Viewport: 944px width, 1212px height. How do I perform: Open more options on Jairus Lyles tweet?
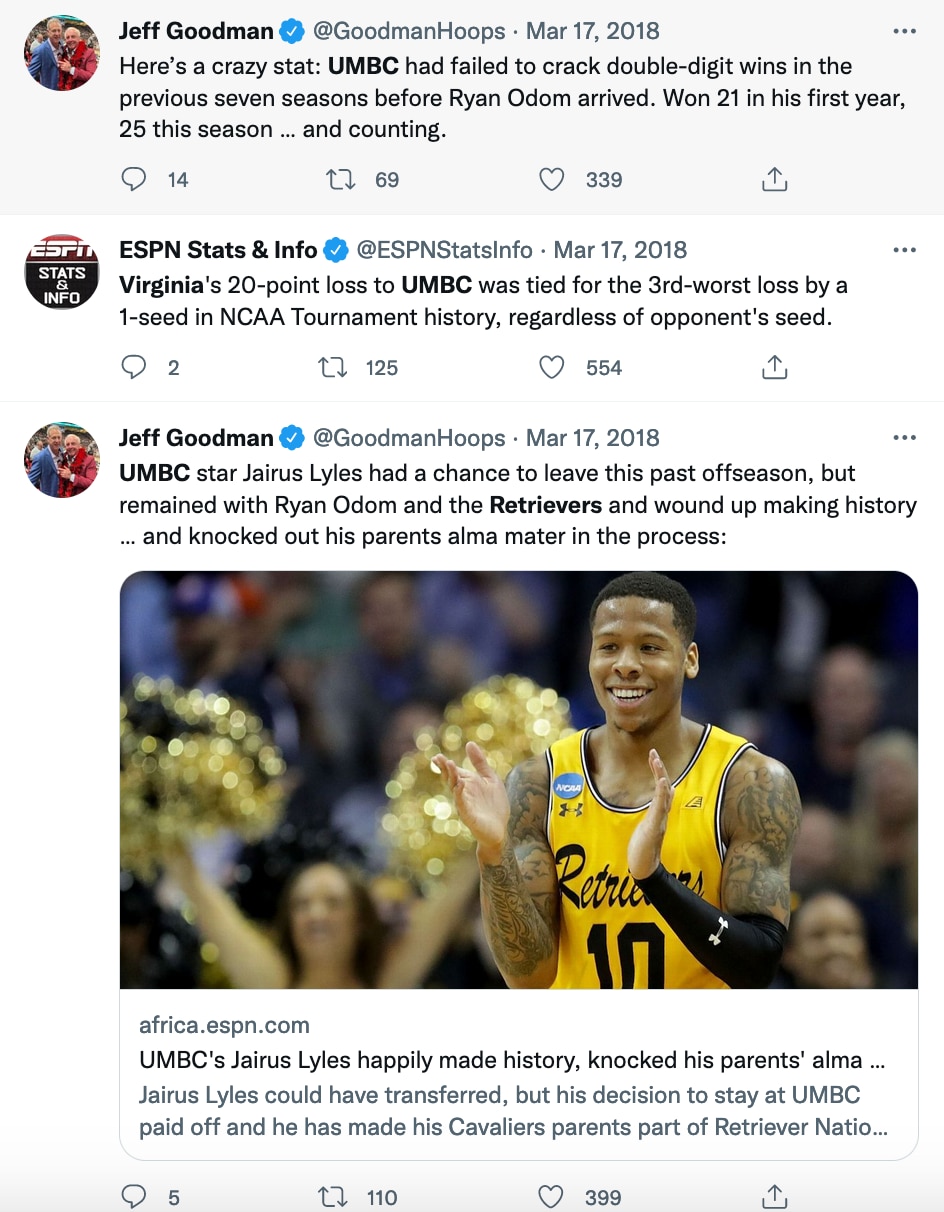coord(904,438)
